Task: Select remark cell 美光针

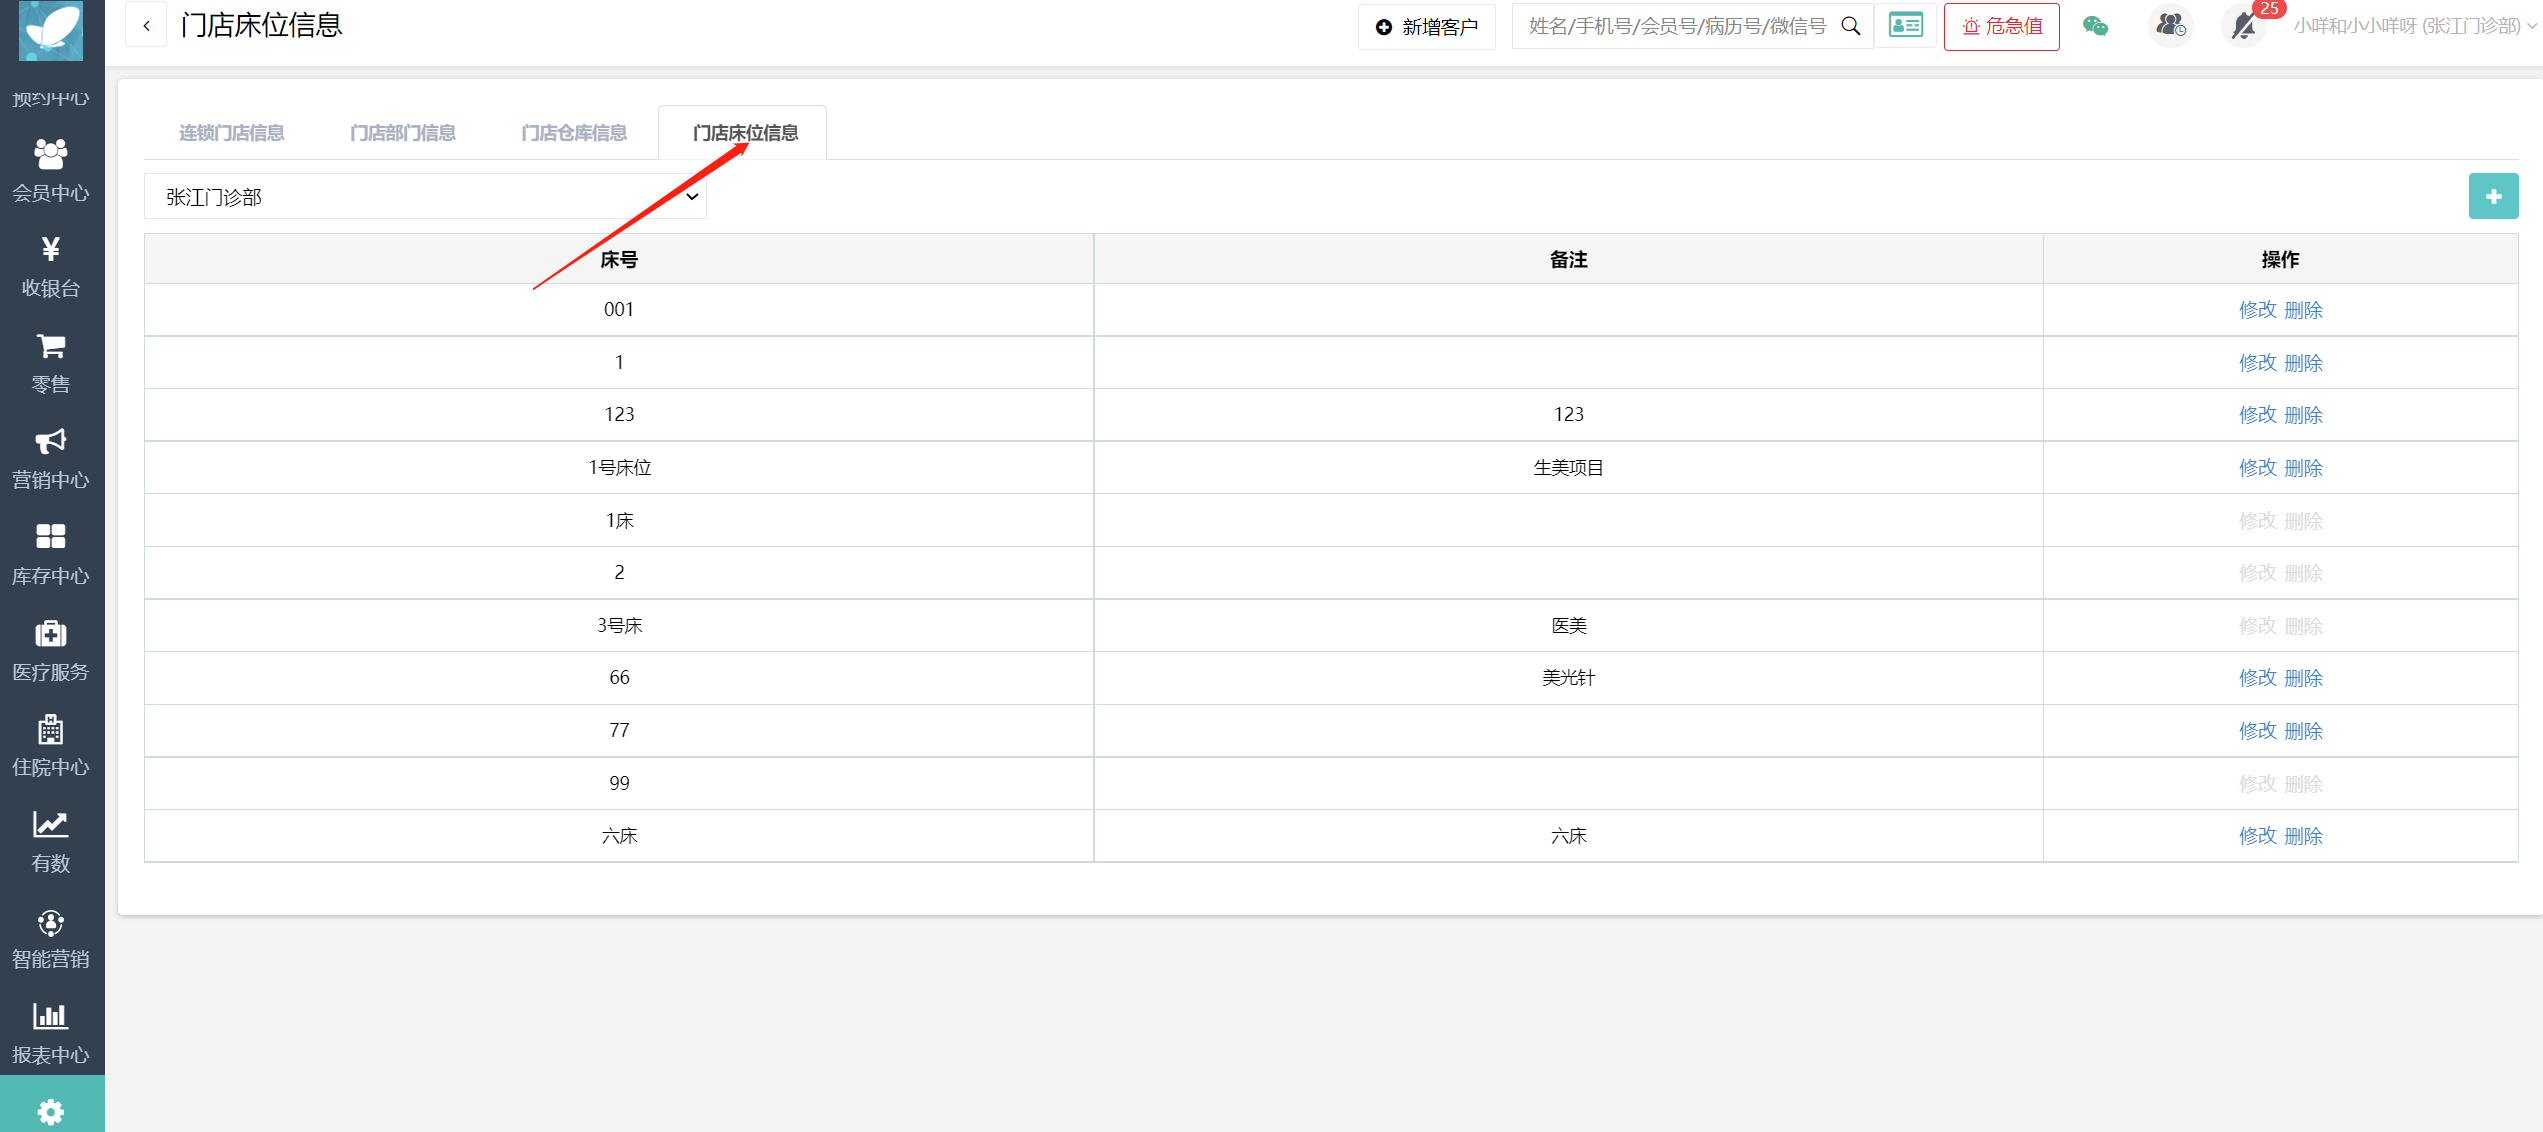Action: pos(1568,678)
